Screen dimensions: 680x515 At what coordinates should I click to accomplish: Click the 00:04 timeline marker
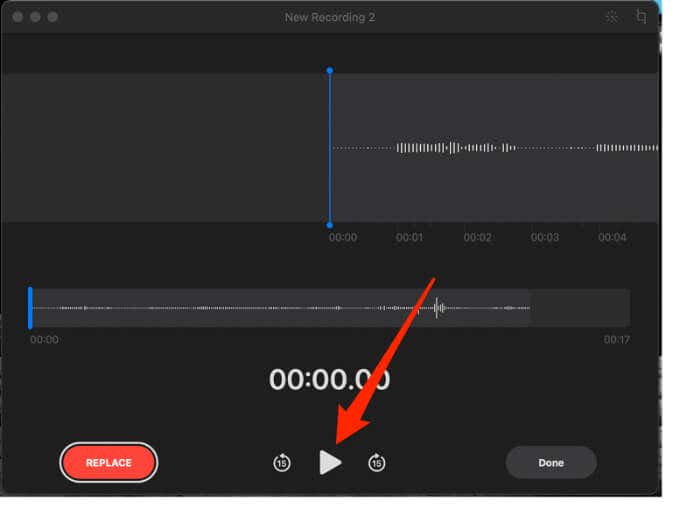[x=612, y=238]
